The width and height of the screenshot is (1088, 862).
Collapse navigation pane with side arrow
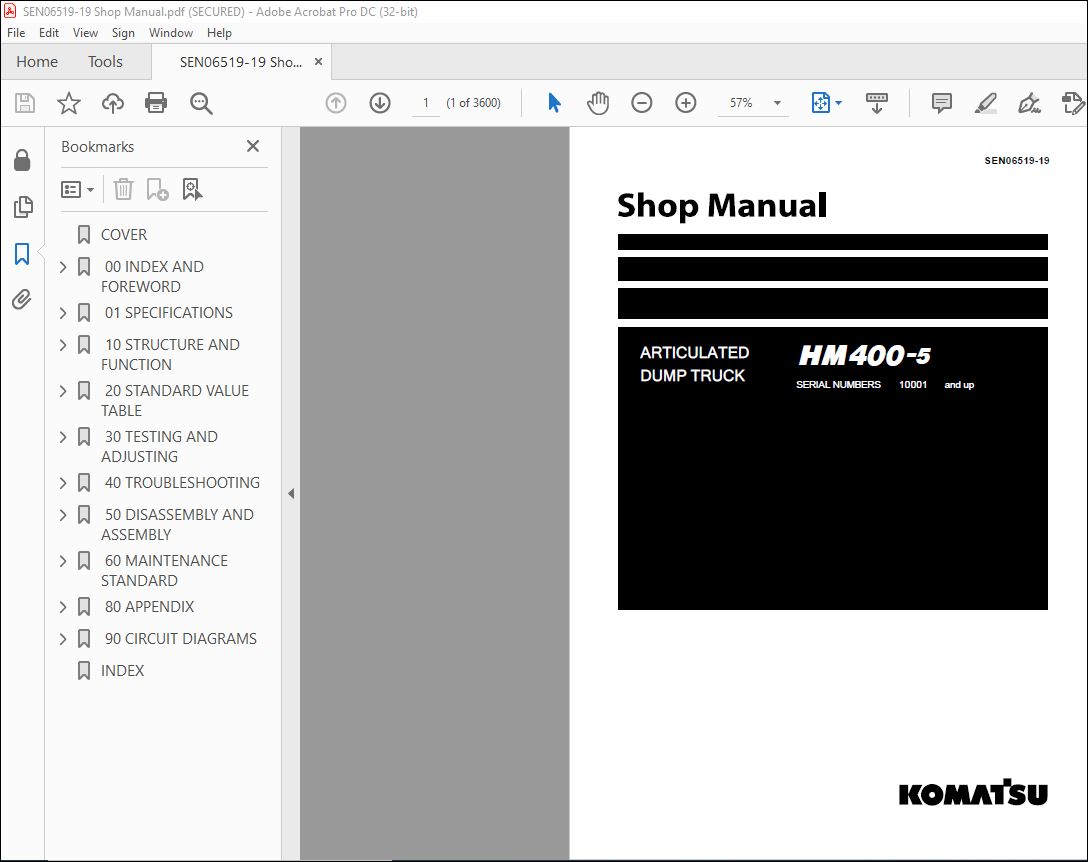pos(291,493)
